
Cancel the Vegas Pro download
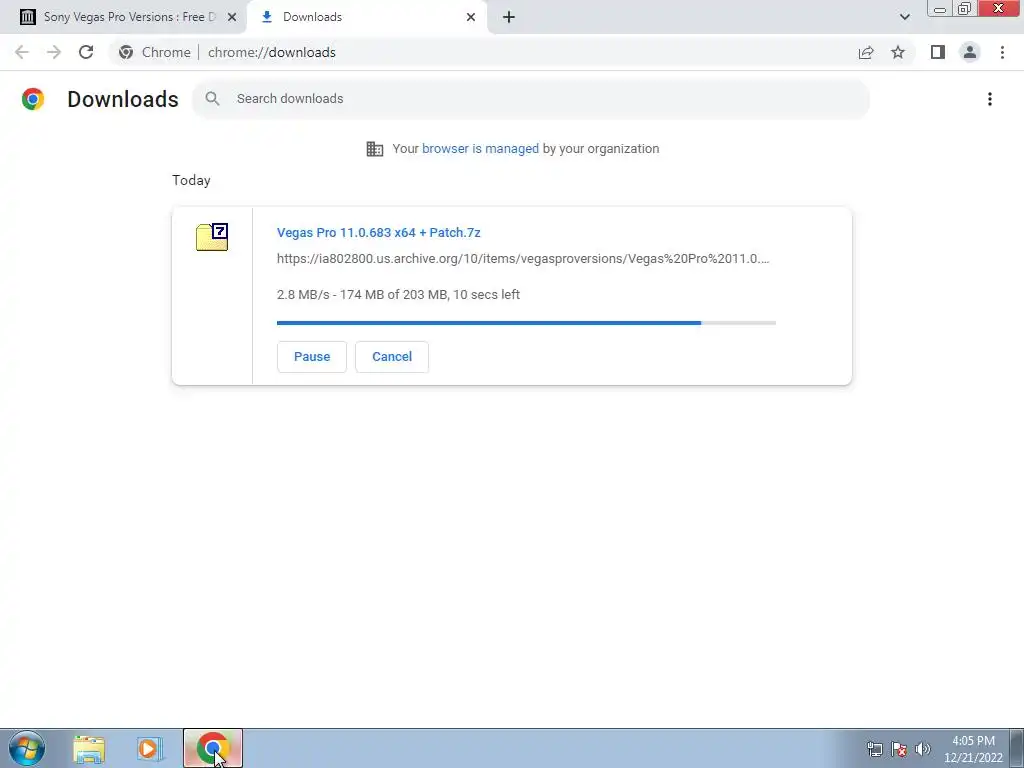click(x=392, y=357)
